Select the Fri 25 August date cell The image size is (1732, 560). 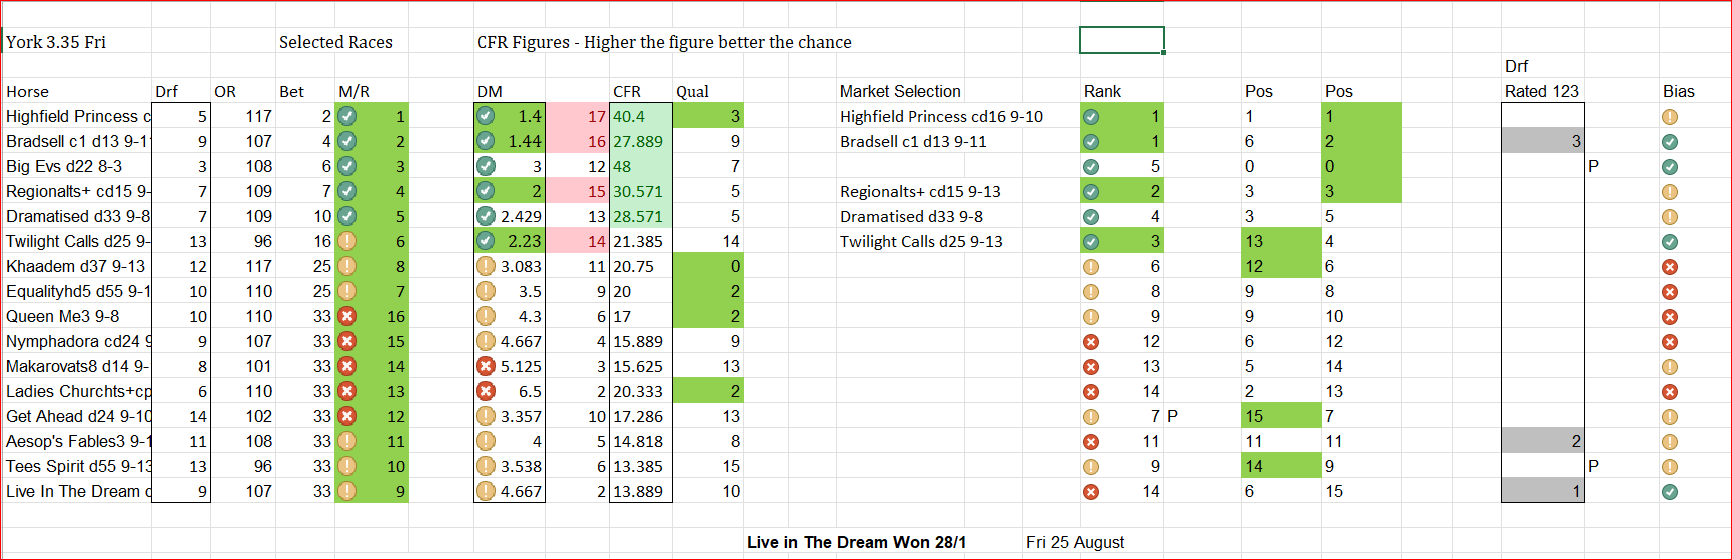click(x=1074, y=542)
